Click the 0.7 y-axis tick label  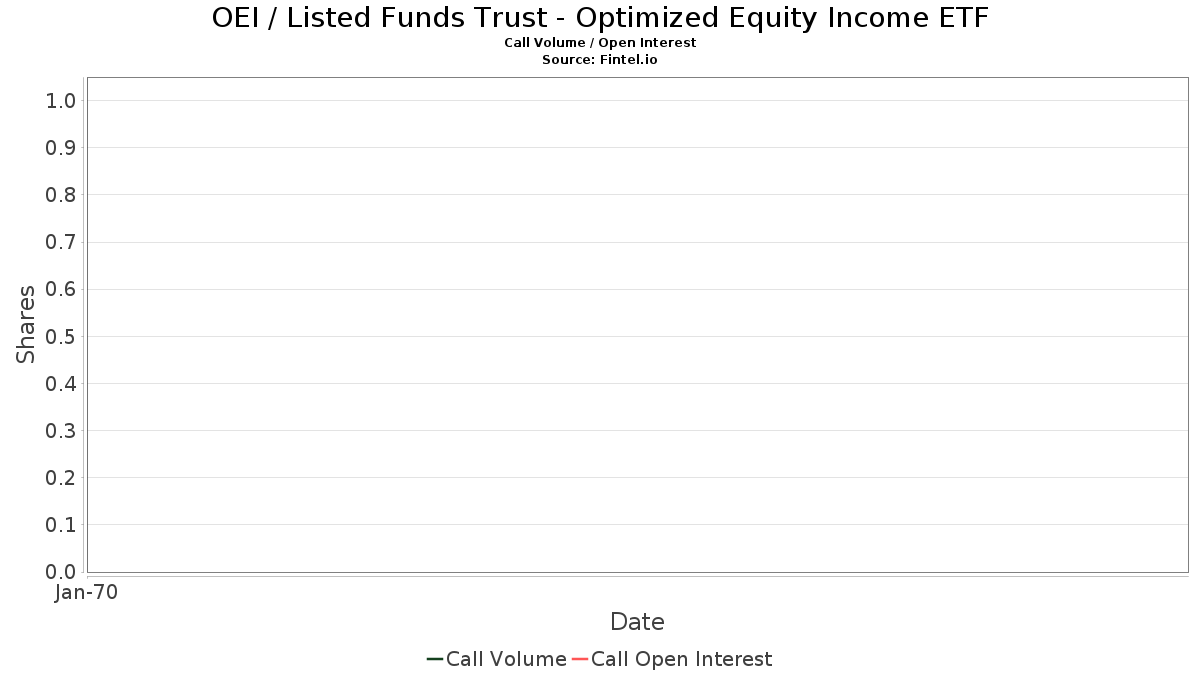click(x=61, y=242)
